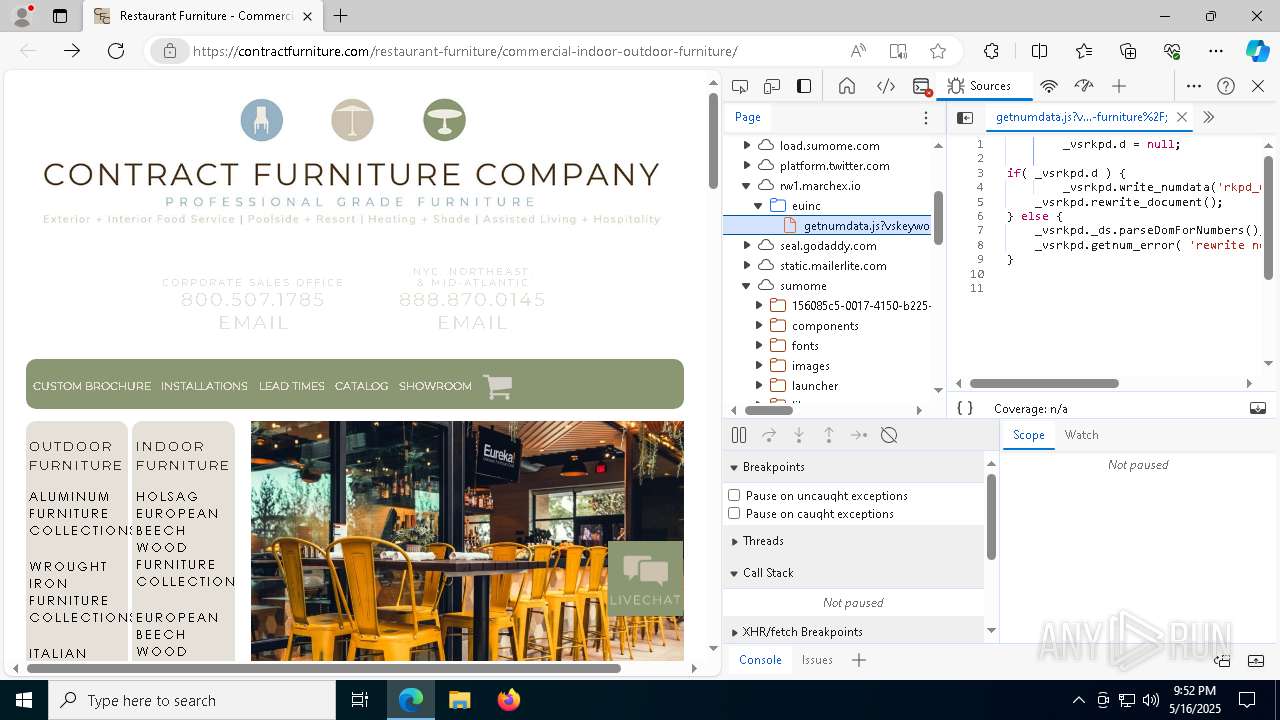This screenshot has height=720, width=1280.
Task: Open Customize and control DevTools ellipsis
Action: tap(1194, 86)
